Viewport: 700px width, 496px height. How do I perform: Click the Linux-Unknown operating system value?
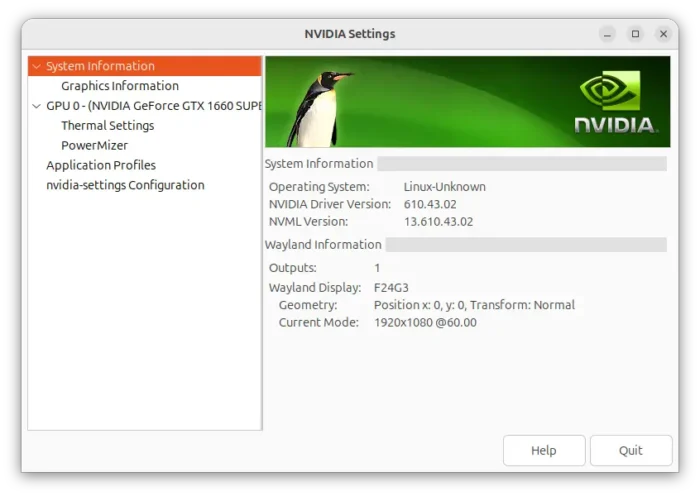tap(445, 187)
